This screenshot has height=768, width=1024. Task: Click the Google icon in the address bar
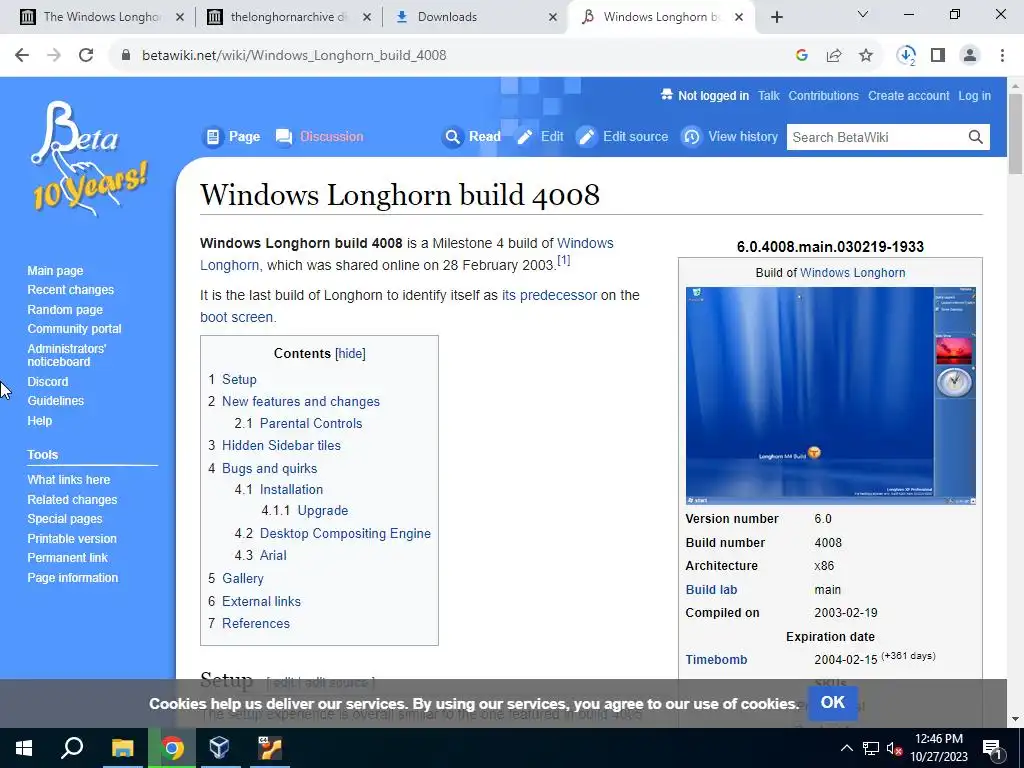tap(802, 56)
